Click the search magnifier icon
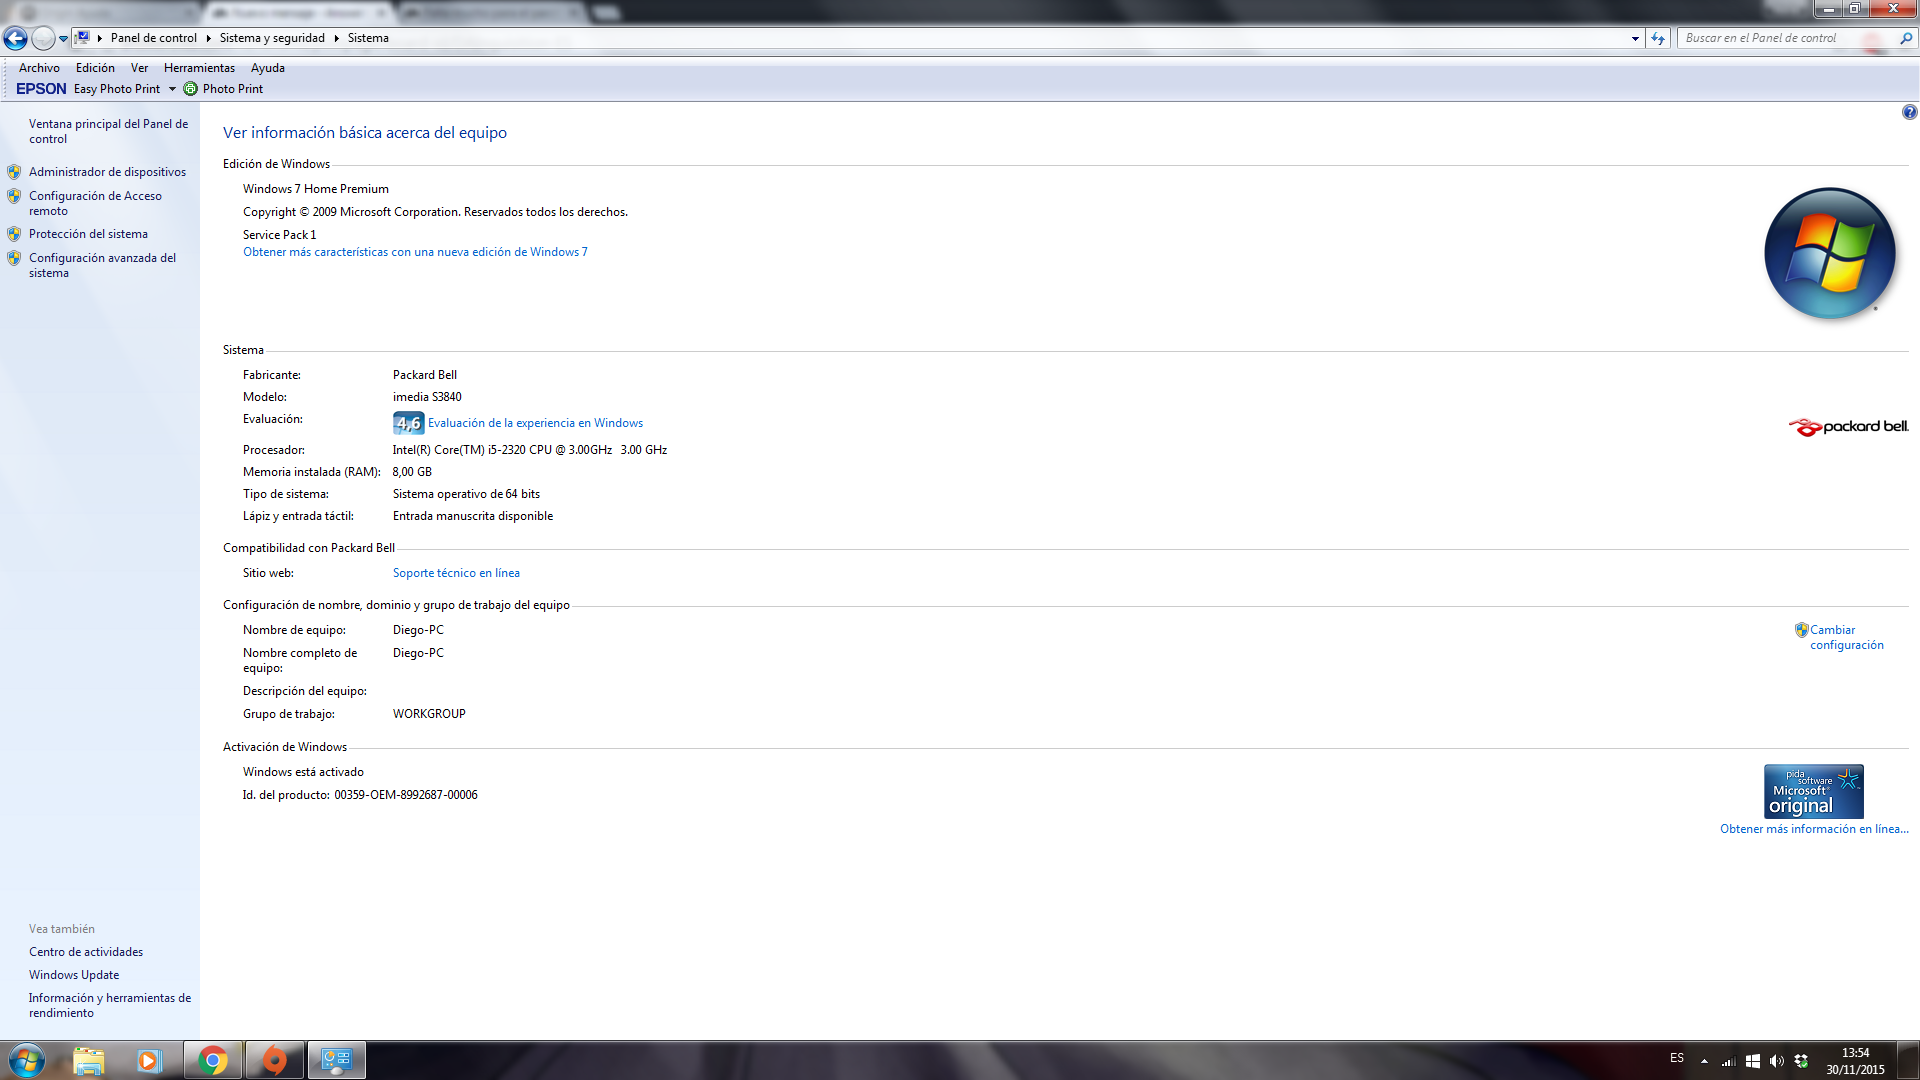This screenshot has height=1080, width=1920. (1906, 38)
